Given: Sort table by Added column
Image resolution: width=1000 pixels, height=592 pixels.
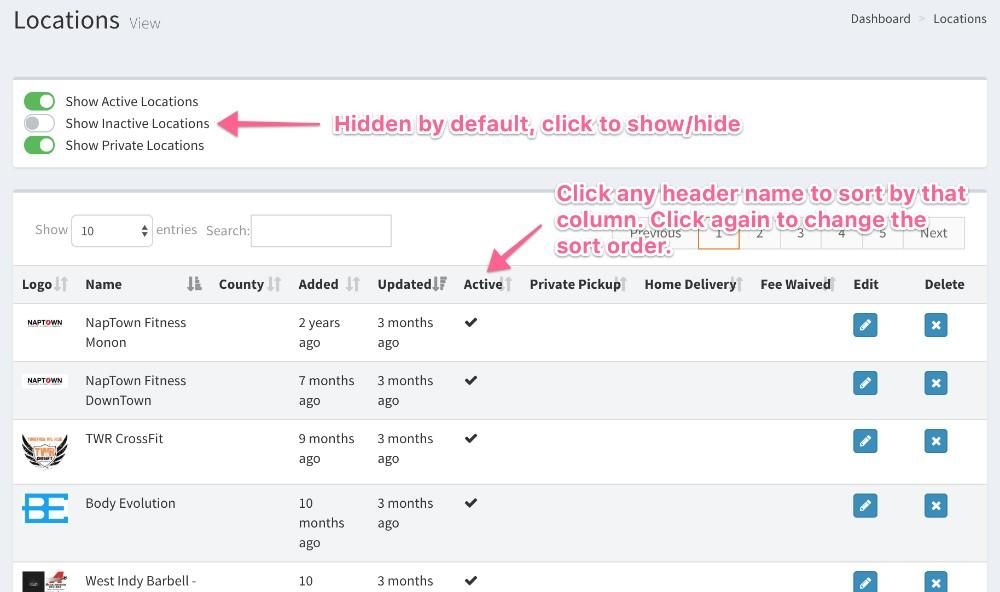Looking at the screenshot, I should [x=328, y=285].
